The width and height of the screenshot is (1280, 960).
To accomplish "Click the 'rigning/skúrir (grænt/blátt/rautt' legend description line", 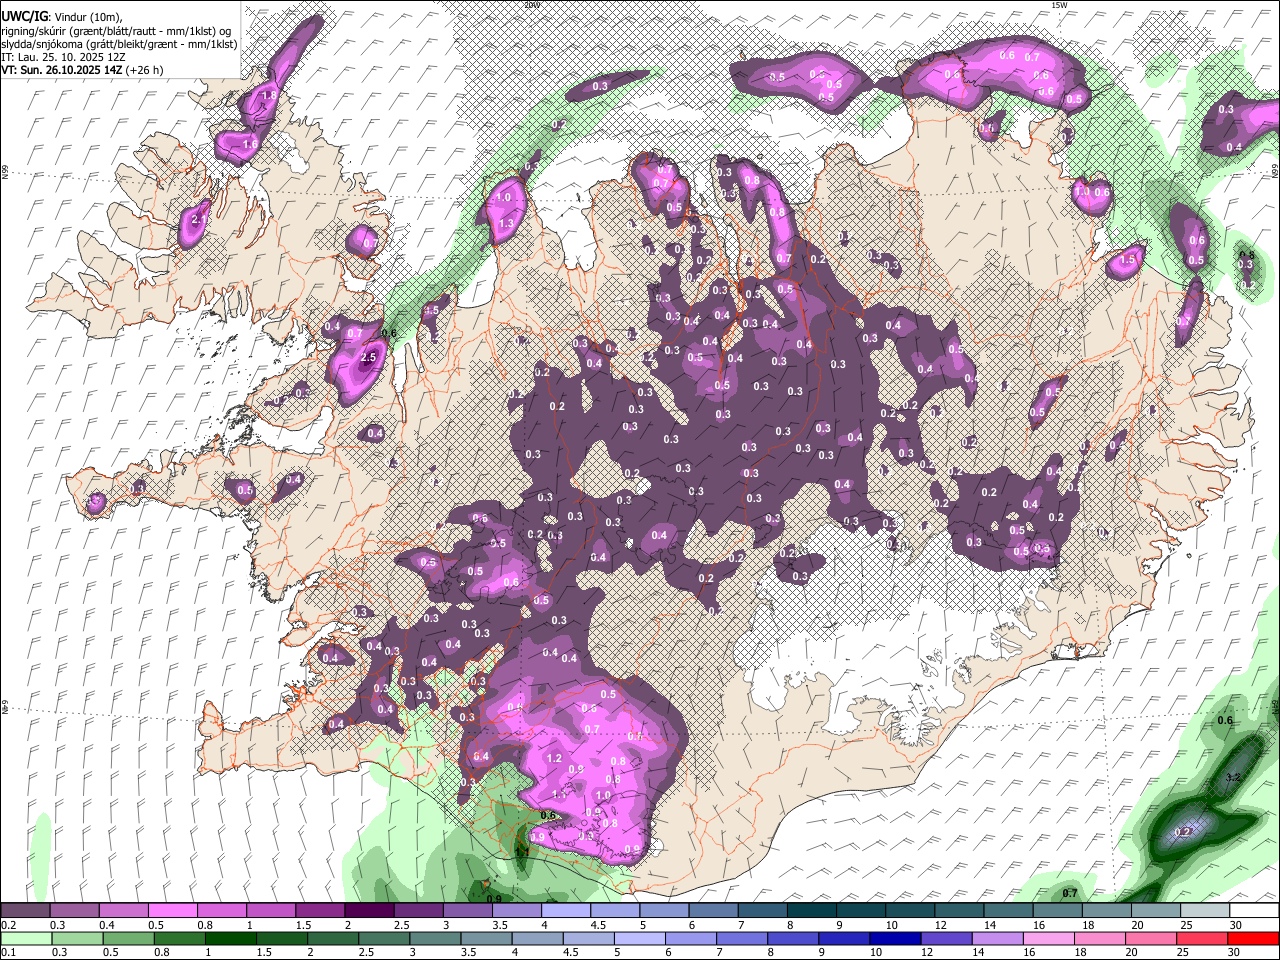I will pos(118,31).
